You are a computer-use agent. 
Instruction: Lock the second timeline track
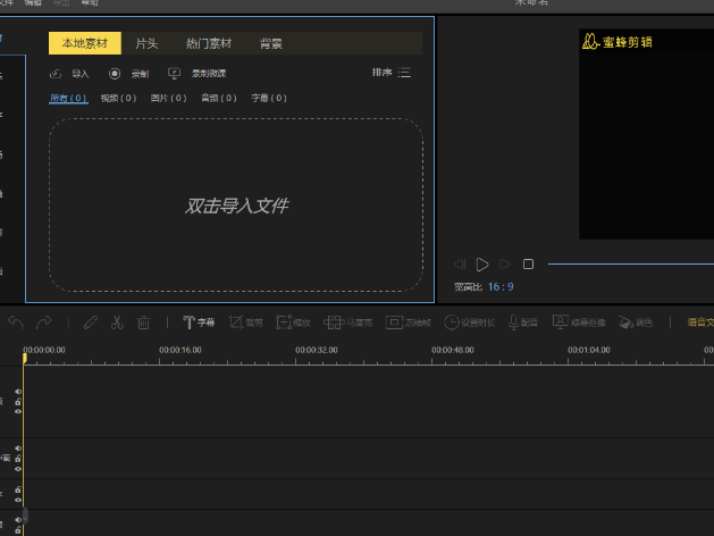(18, 459)
